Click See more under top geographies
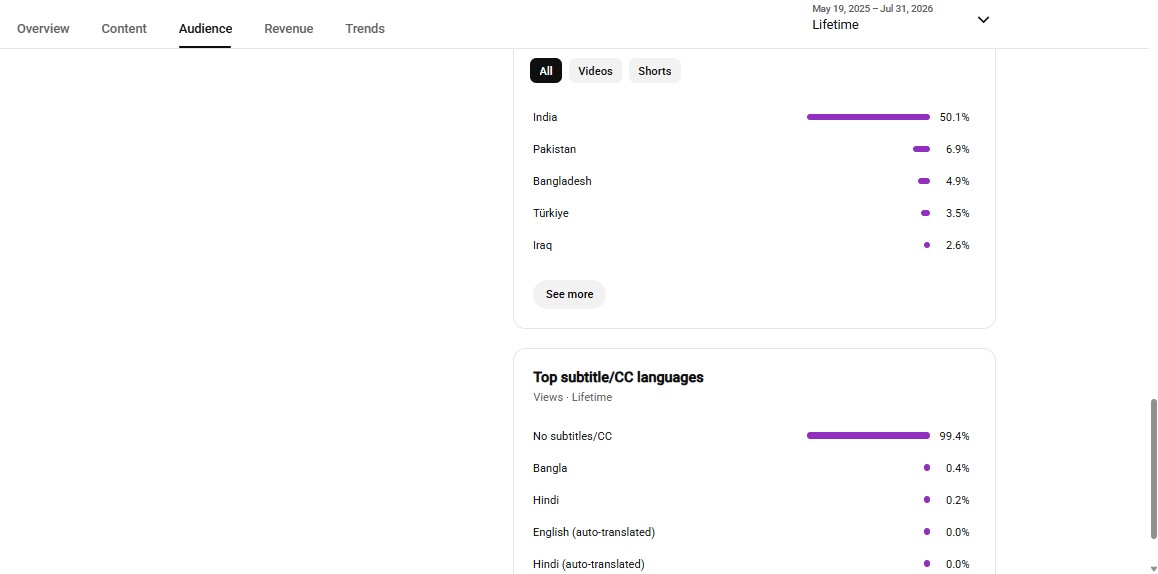1158x574 pixels. click(569, 294)
